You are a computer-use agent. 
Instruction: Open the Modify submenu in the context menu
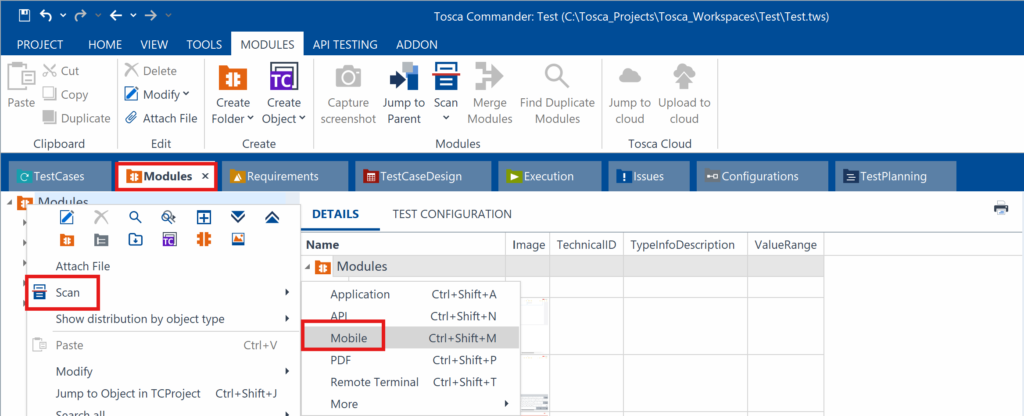162,372
